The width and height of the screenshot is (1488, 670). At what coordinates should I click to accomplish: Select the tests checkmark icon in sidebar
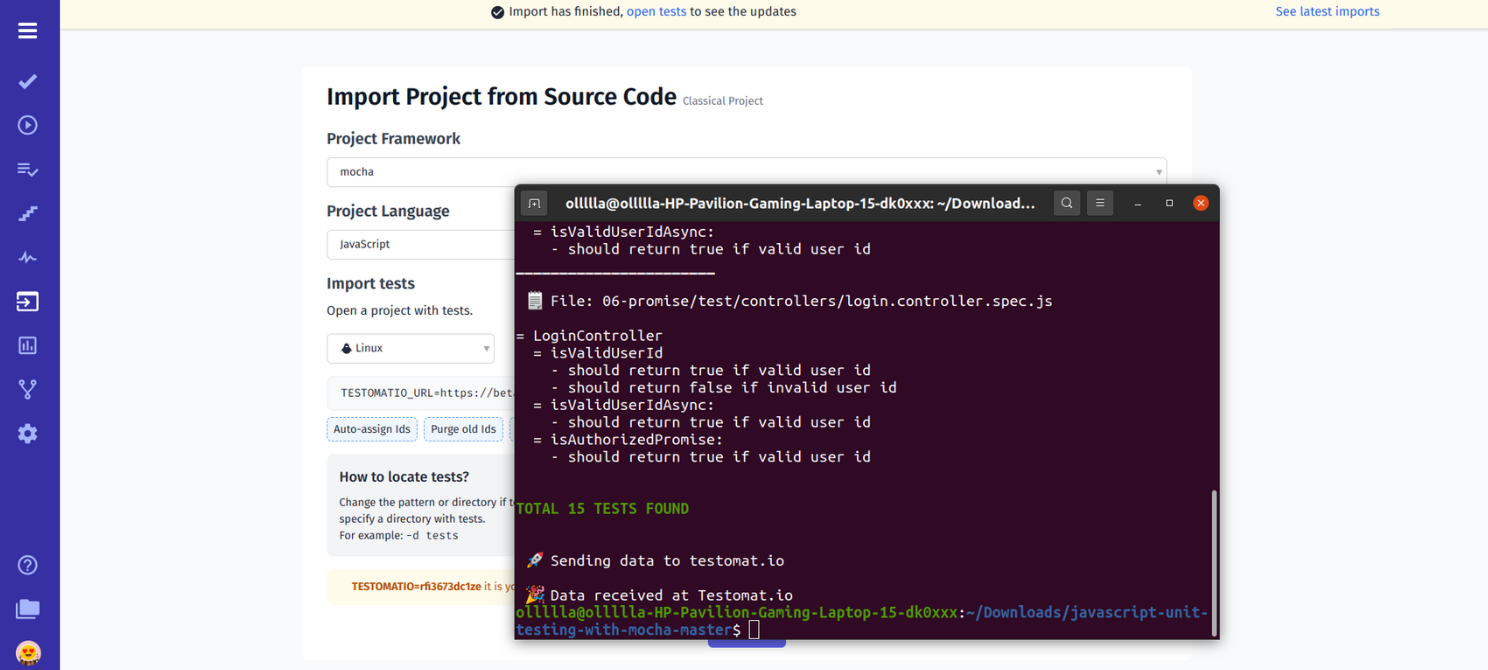[27, 81]
